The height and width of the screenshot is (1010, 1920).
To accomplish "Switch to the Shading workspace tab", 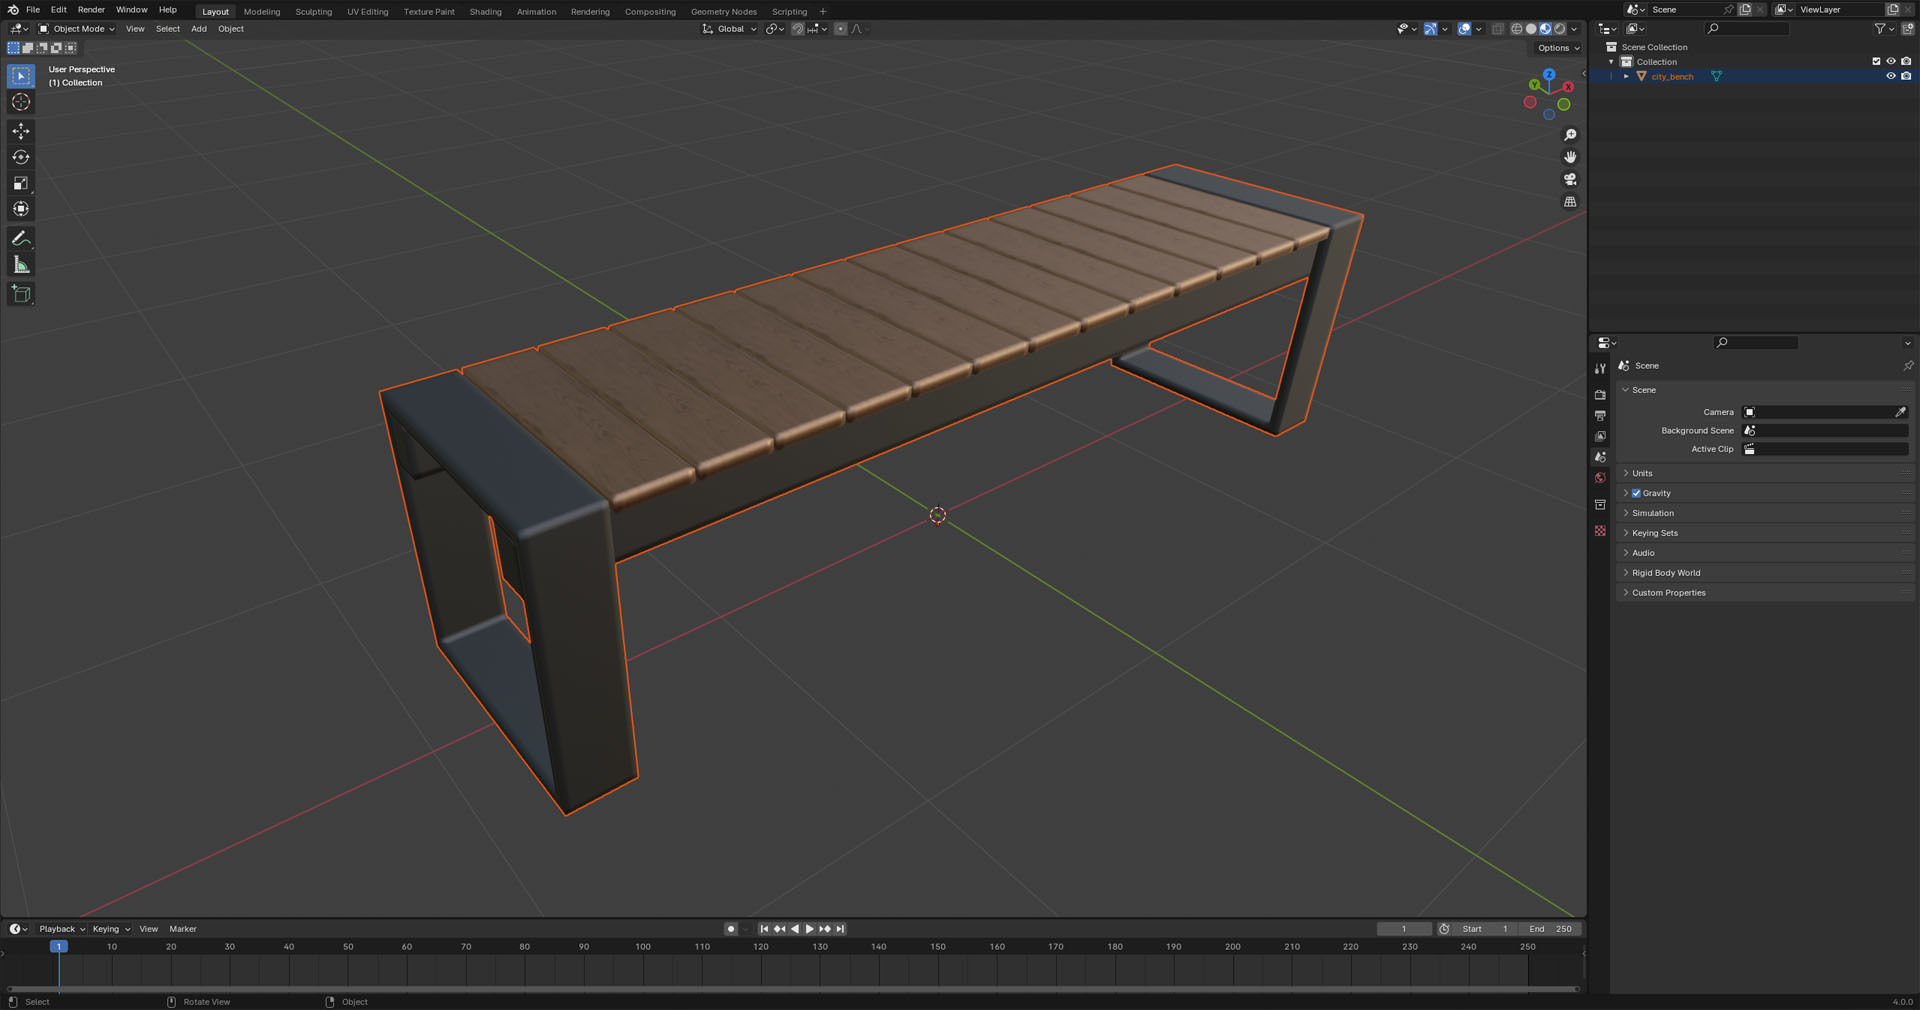I will pyautogui.click(x=485, y=12).
